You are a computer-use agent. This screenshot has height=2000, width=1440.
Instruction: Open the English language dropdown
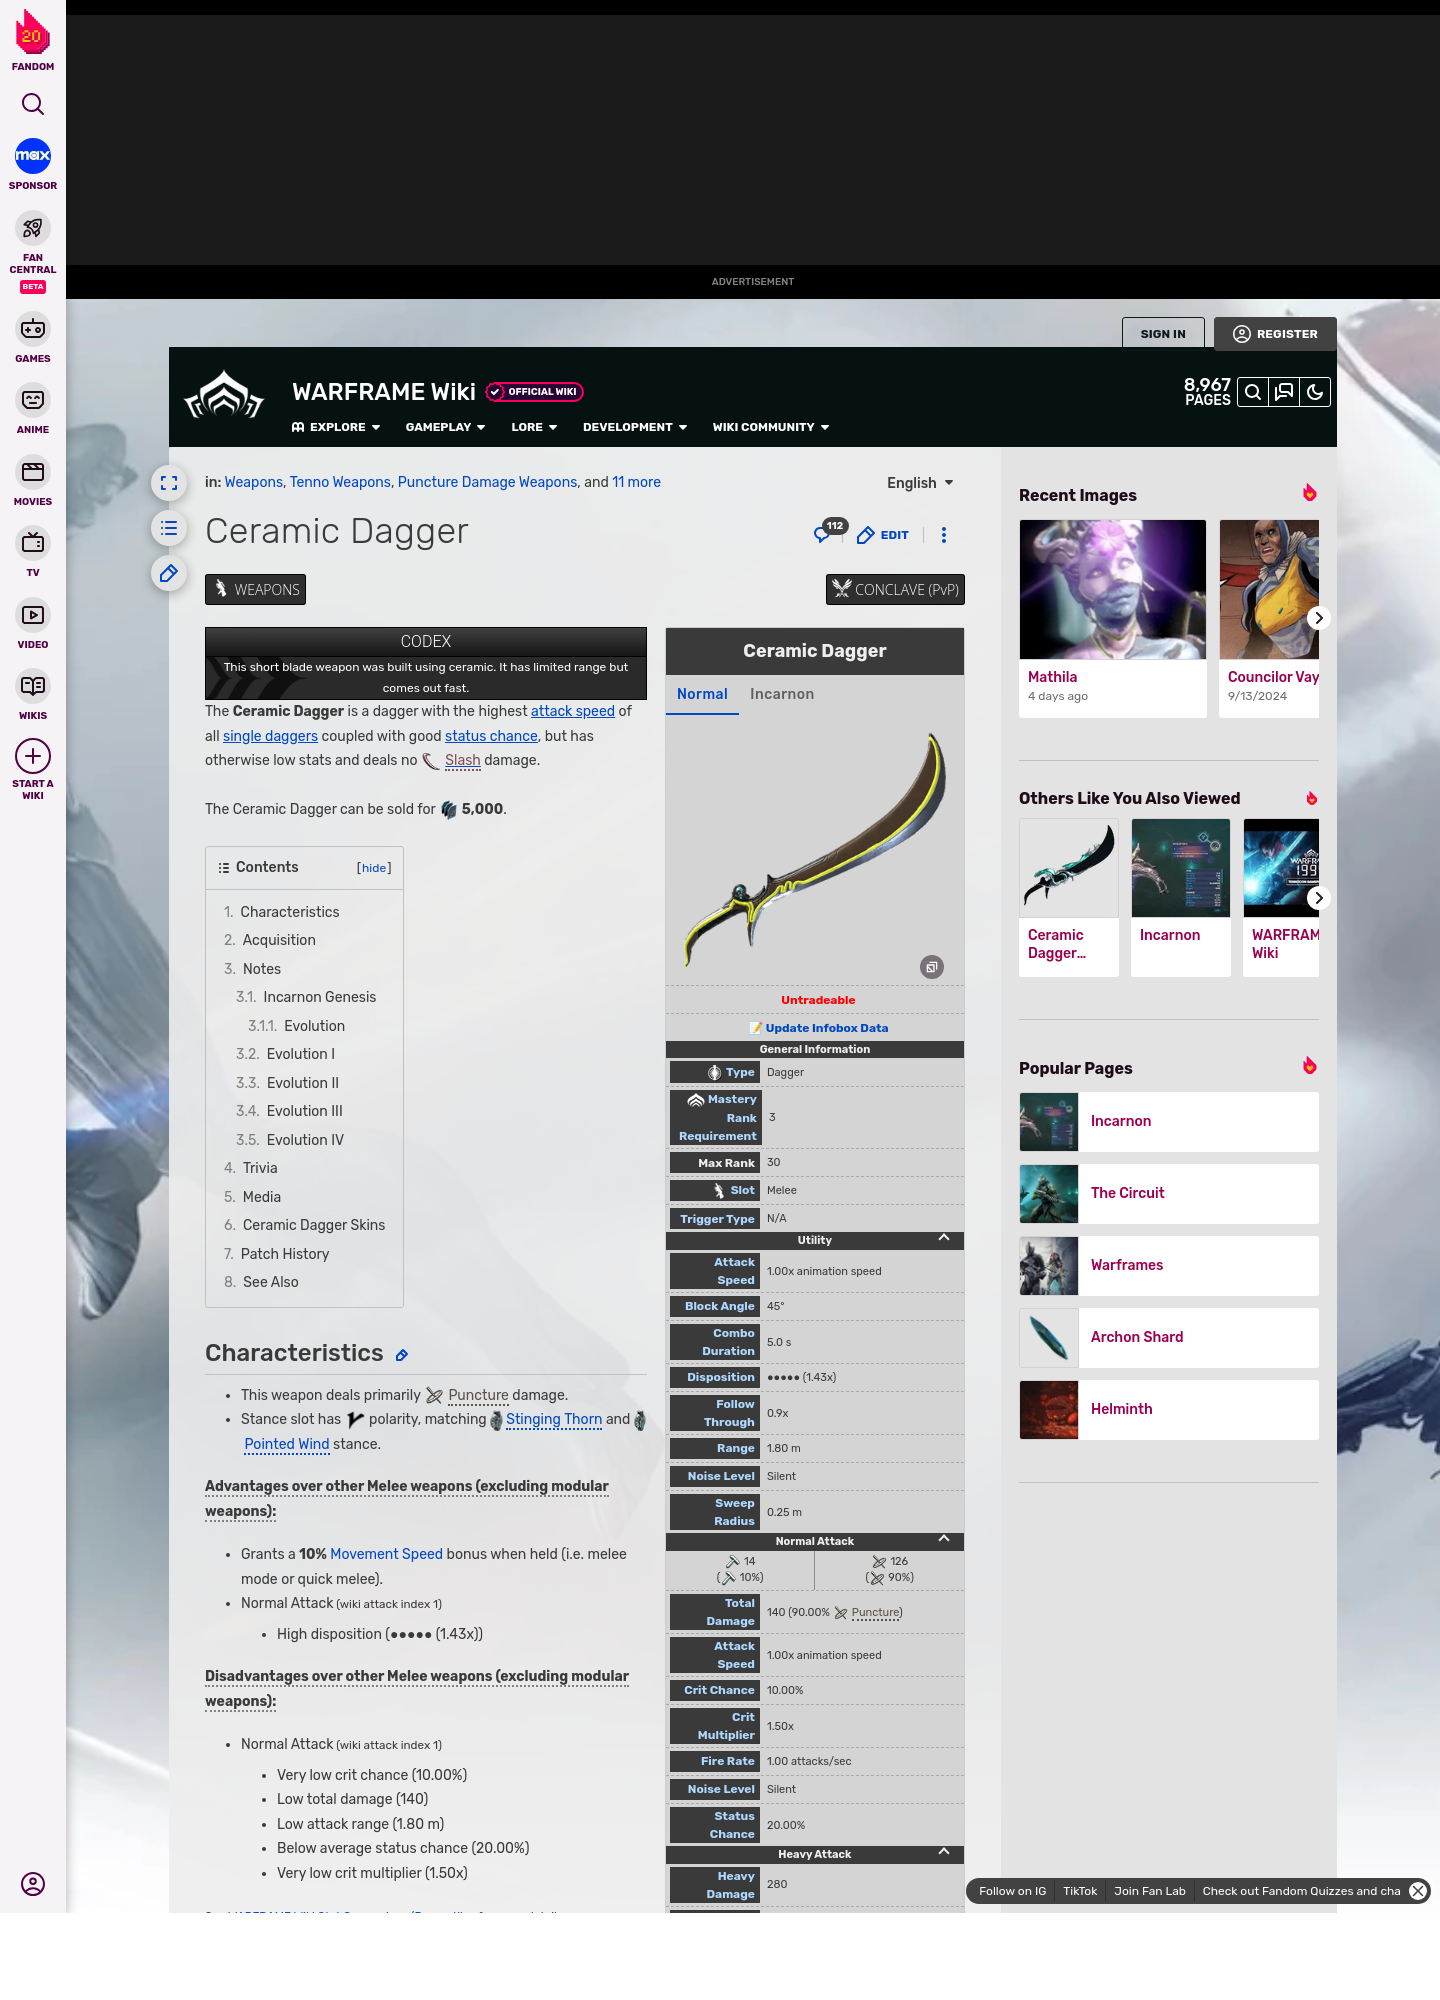click(x=920, y=483)
